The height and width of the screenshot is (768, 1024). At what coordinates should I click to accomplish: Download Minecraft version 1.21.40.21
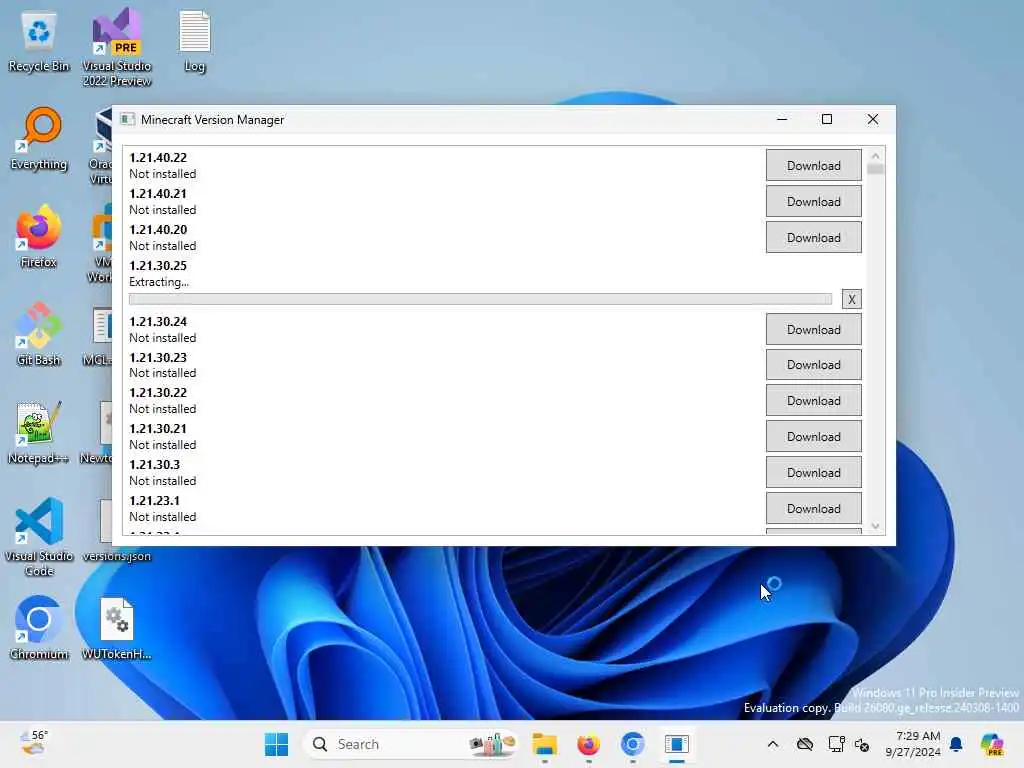point(813,201)
